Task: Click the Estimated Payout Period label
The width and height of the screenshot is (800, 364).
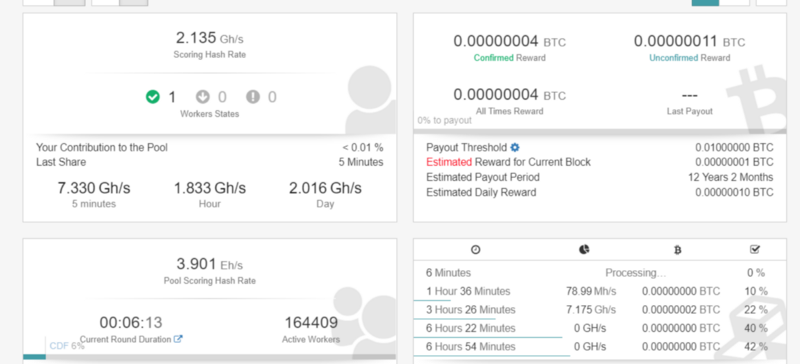Action: (x=483, y=177)
